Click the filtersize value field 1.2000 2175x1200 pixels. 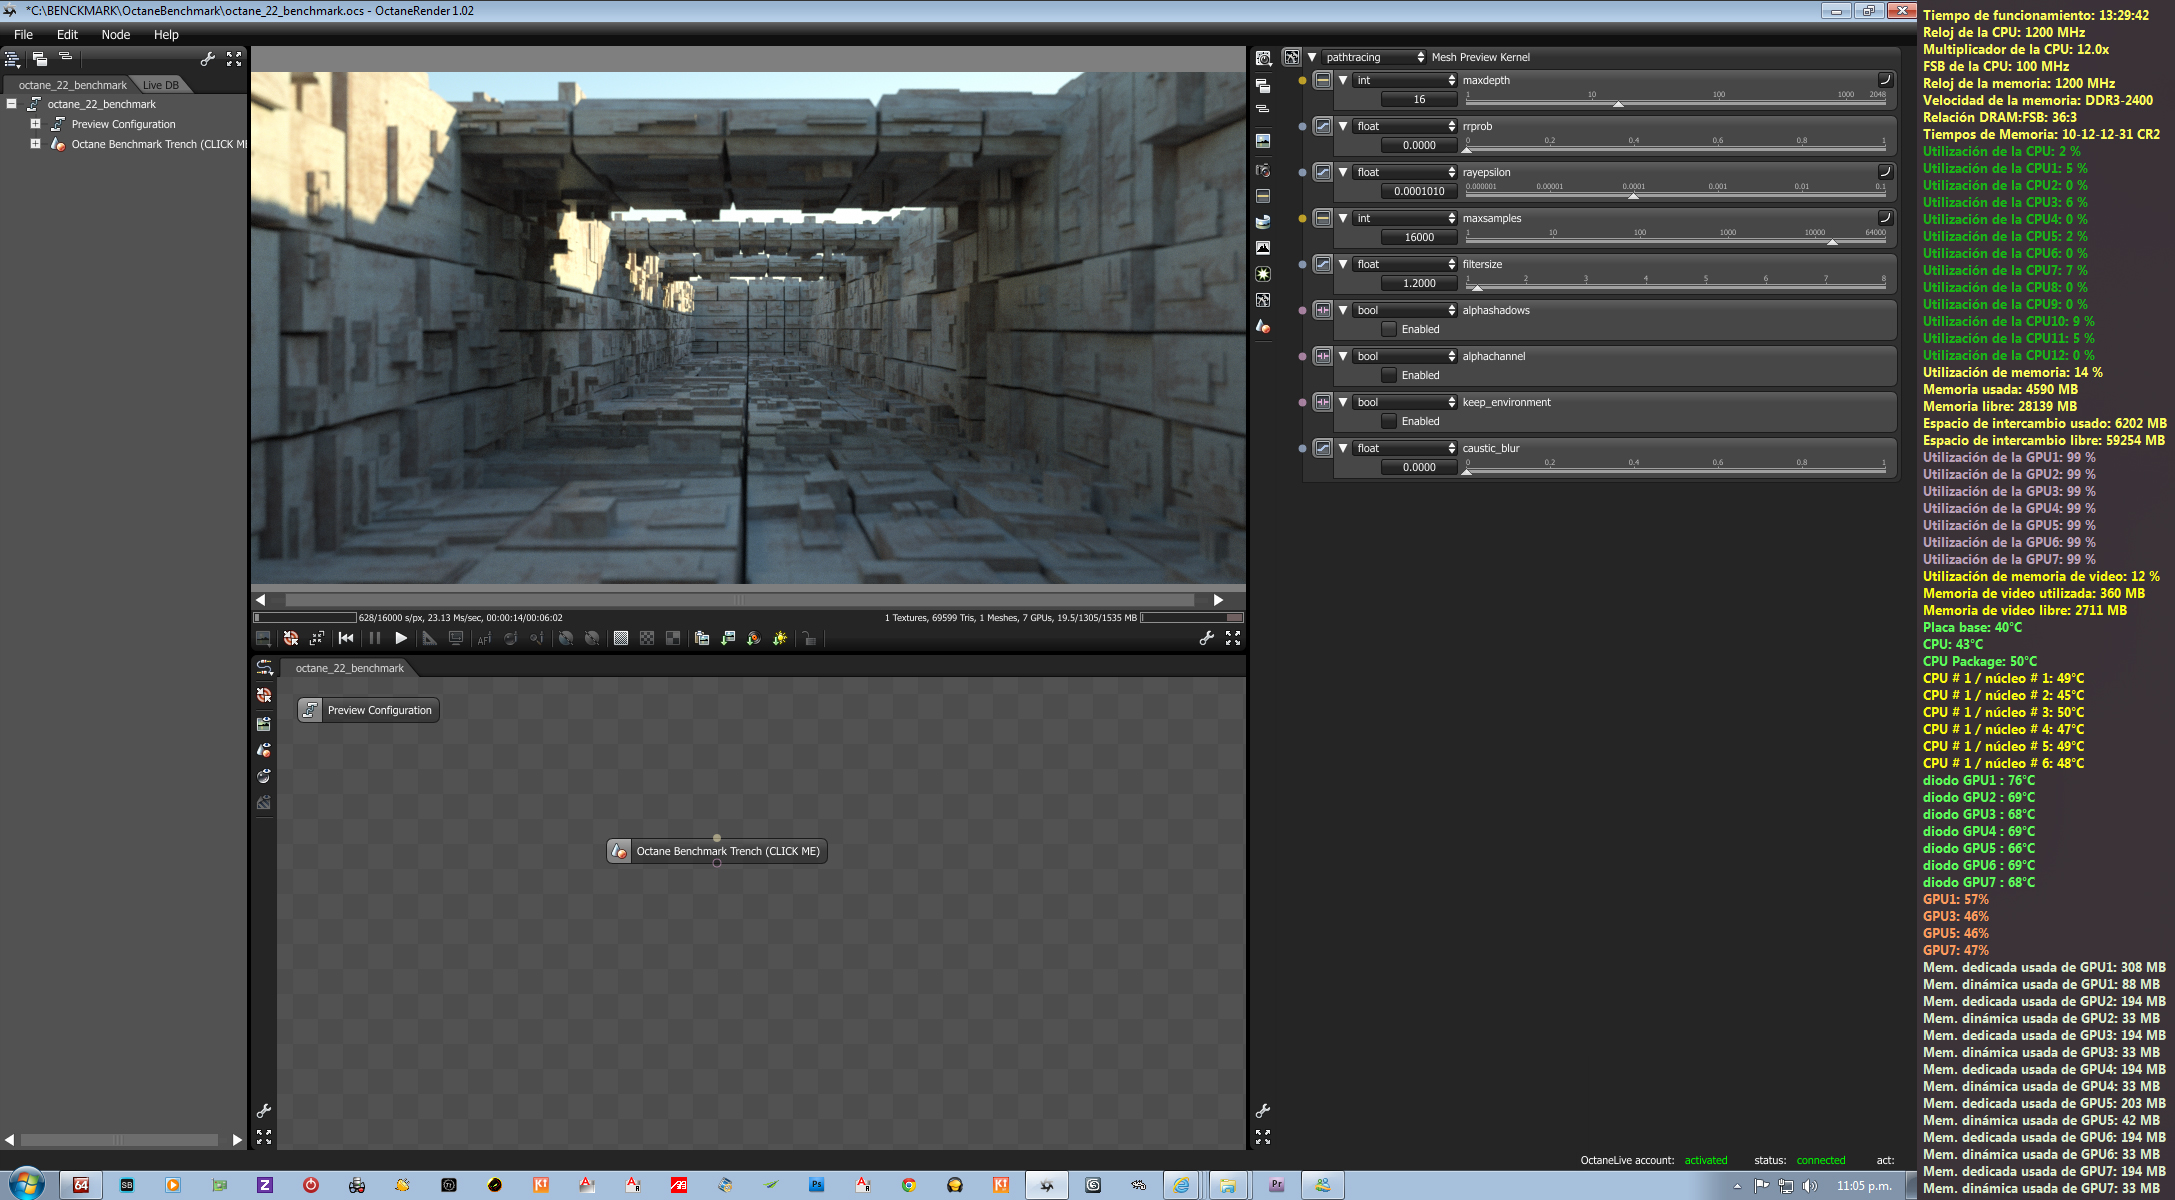pyautogui.click(x=1418, y=283)
